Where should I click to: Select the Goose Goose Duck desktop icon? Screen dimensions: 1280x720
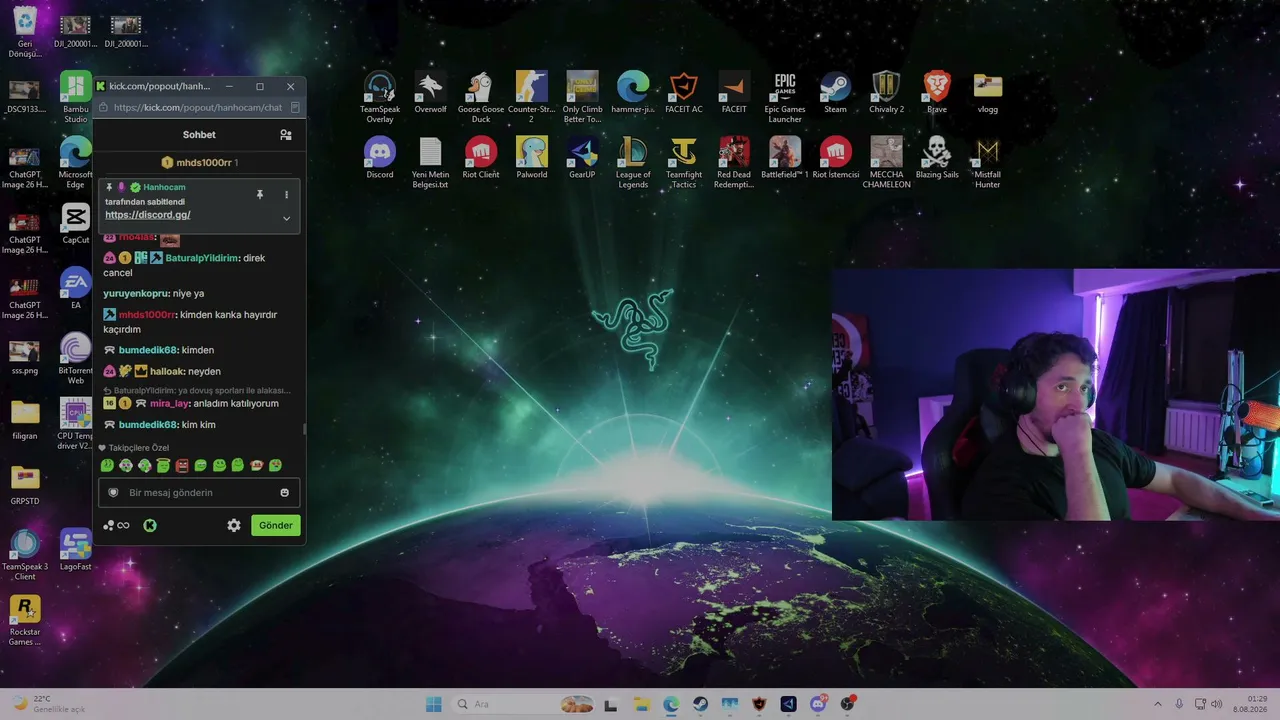click(x=481, y=97)
